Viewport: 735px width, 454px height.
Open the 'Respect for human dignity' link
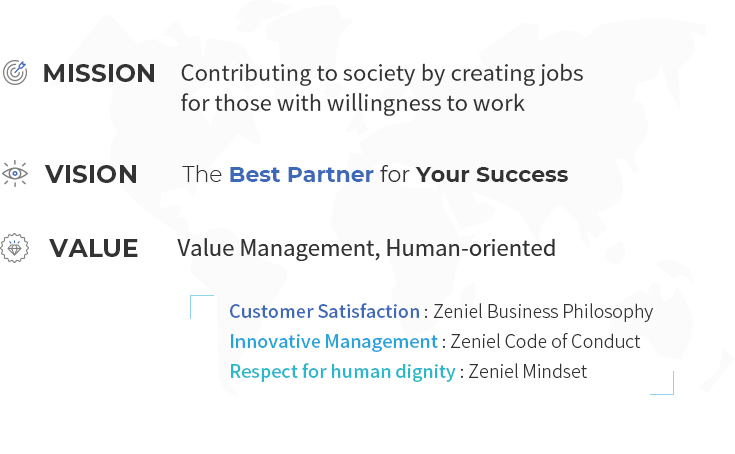tap(343, 372)
